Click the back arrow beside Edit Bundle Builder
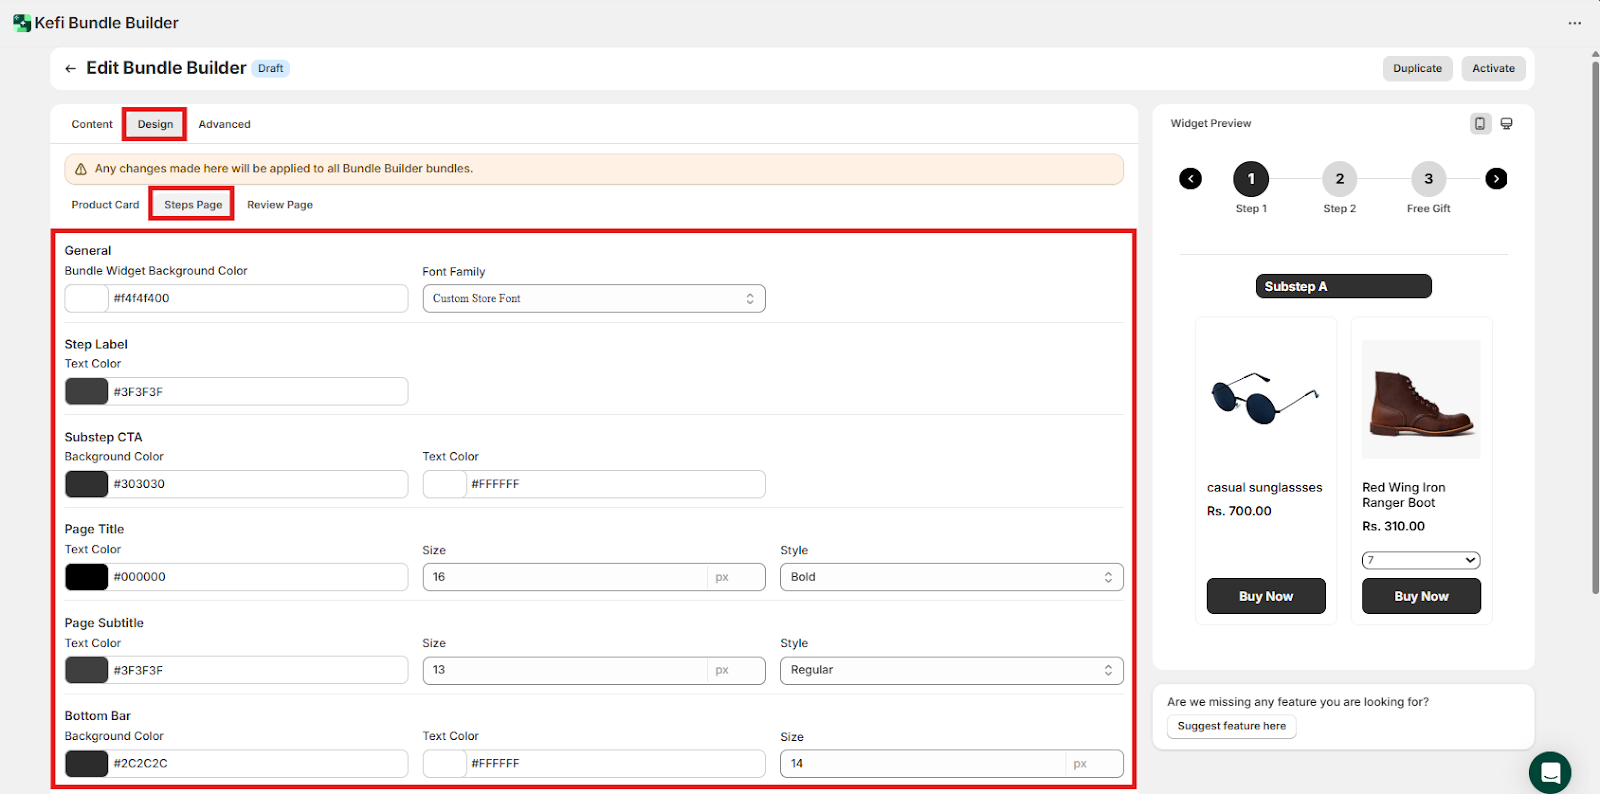Screen dimensions: 1600x794 click(x=70, y=69)
